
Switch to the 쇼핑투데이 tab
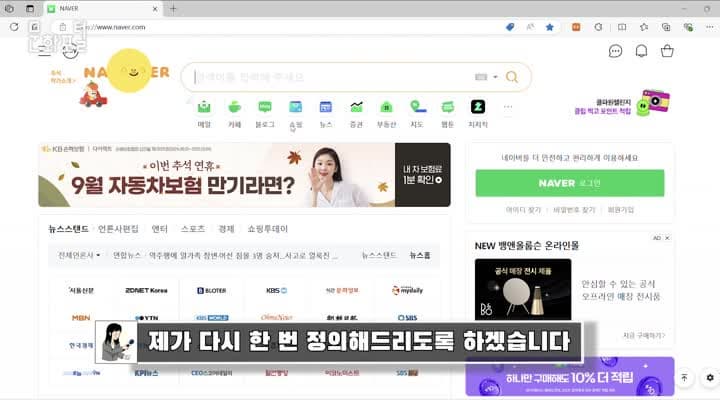tap(268, 229)
